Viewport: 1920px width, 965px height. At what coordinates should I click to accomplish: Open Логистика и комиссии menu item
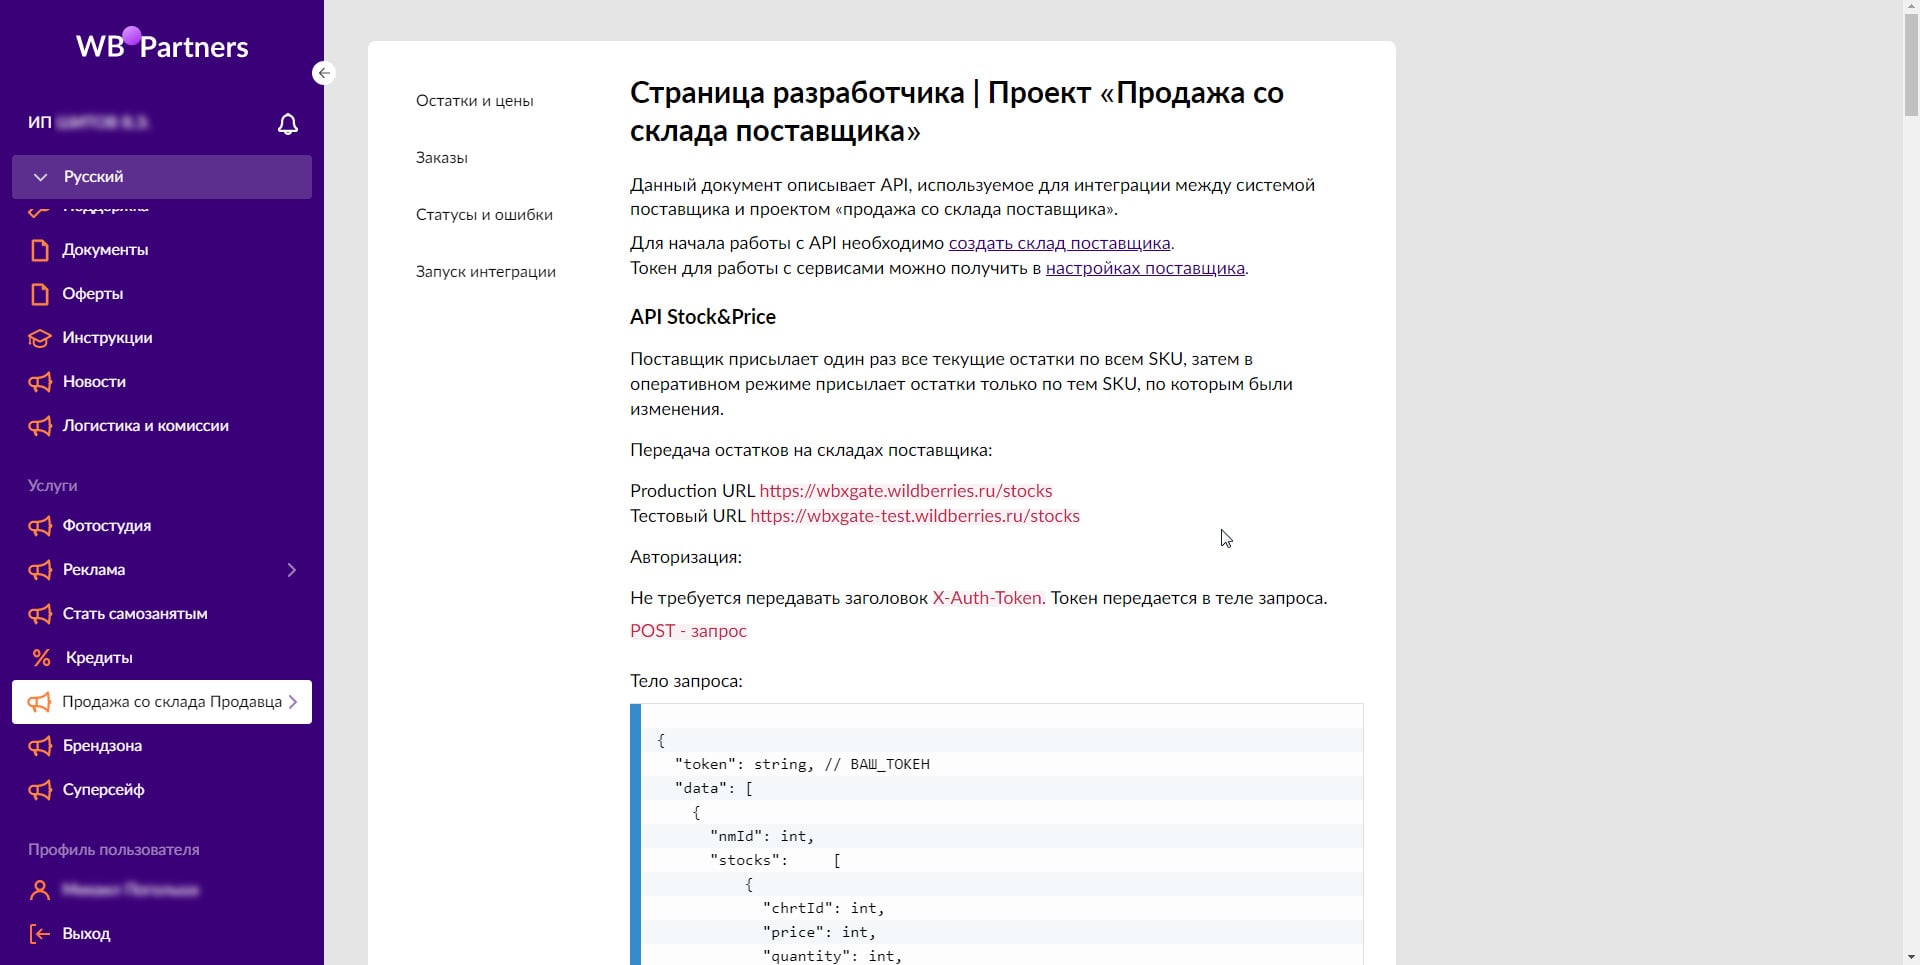pyautogui.click(x=145, y=426)
